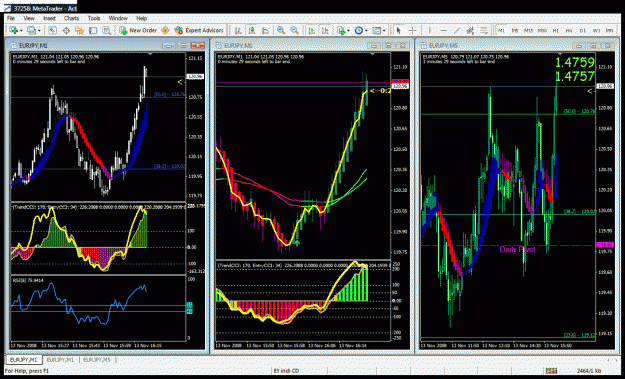Screen dimensions: 625x379
Task: Open the Strategy Tester magnifier icon
Action: [x=106, y=30]
